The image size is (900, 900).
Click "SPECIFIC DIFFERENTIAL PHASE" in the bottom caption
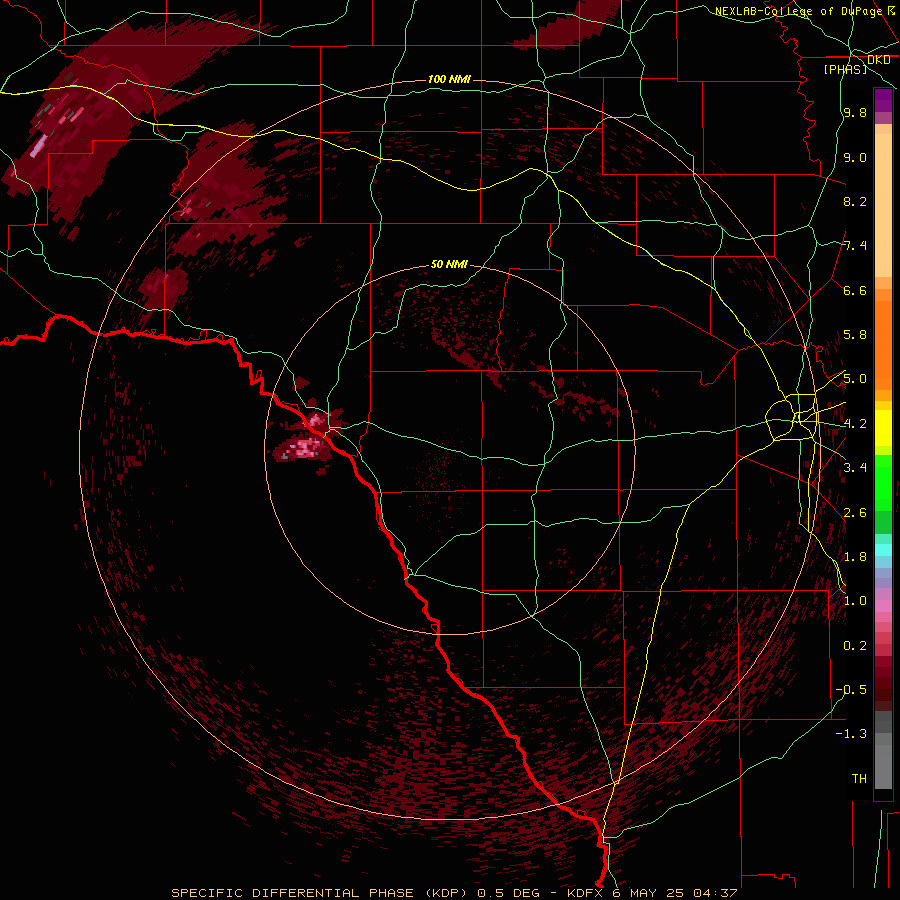pyautogui.click(x=292, y=893)
